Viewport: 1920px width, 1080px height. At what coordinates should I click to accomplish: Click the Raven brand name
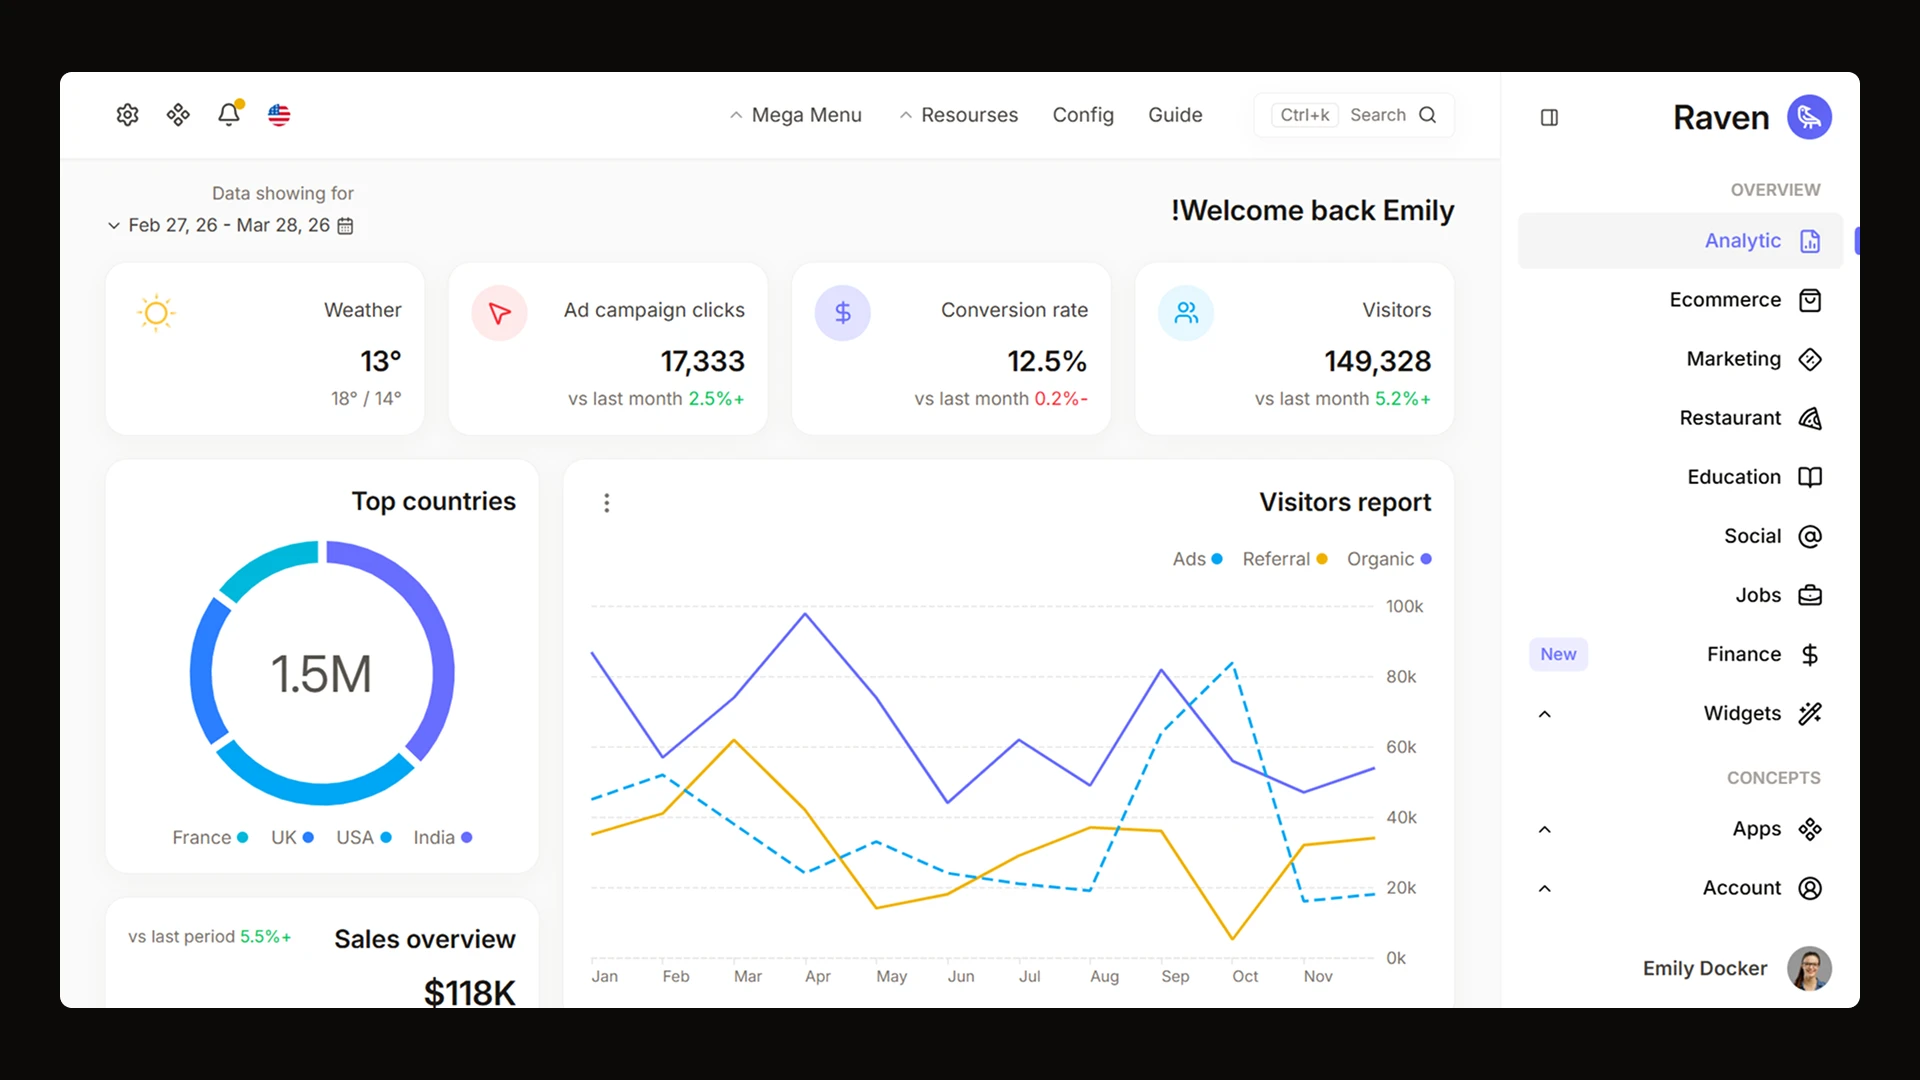pos(1721,118)
